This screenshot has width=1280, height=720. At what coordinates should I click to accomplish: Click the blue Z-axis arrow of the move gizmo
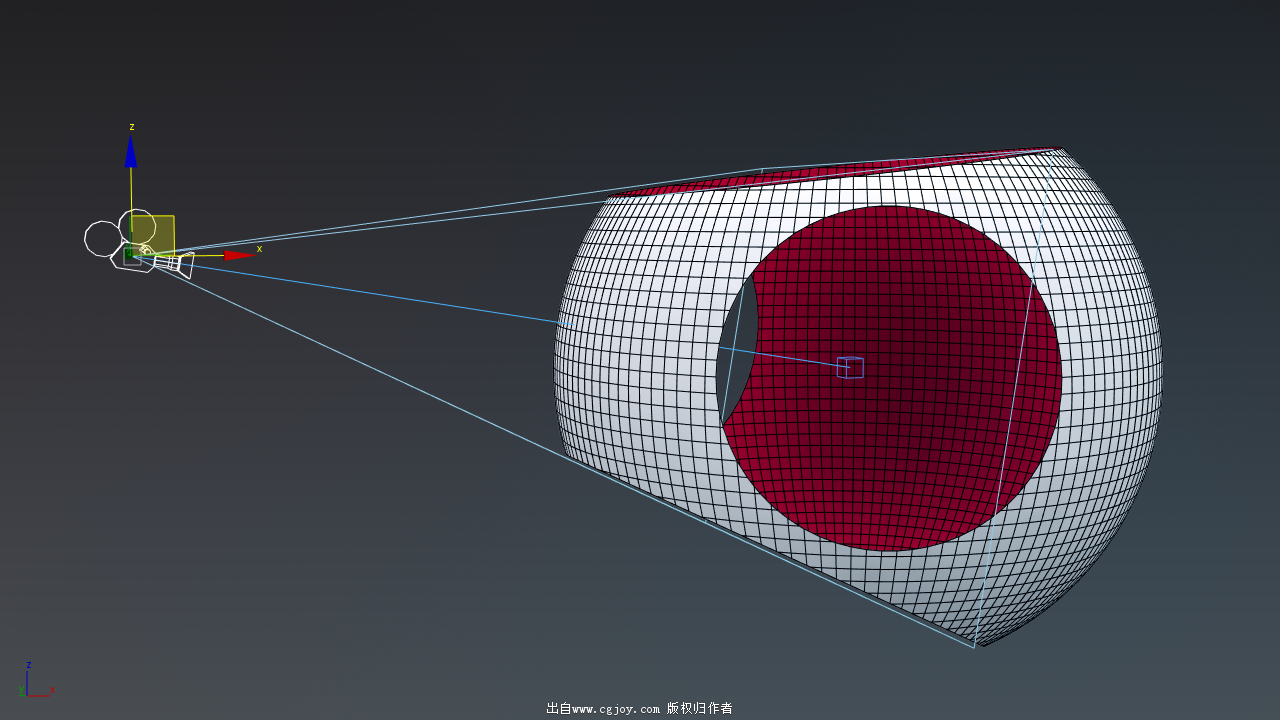(x=131, y=151)
